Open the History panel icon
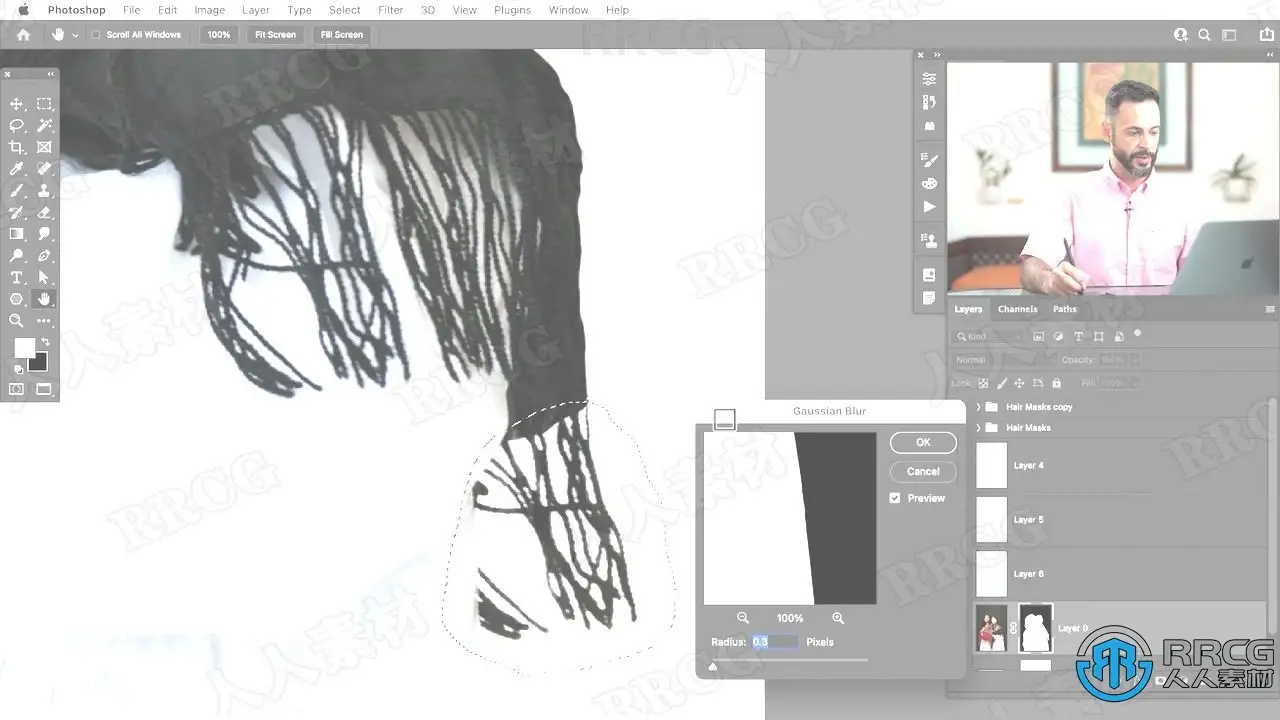1280x720 pixels. 929,102
